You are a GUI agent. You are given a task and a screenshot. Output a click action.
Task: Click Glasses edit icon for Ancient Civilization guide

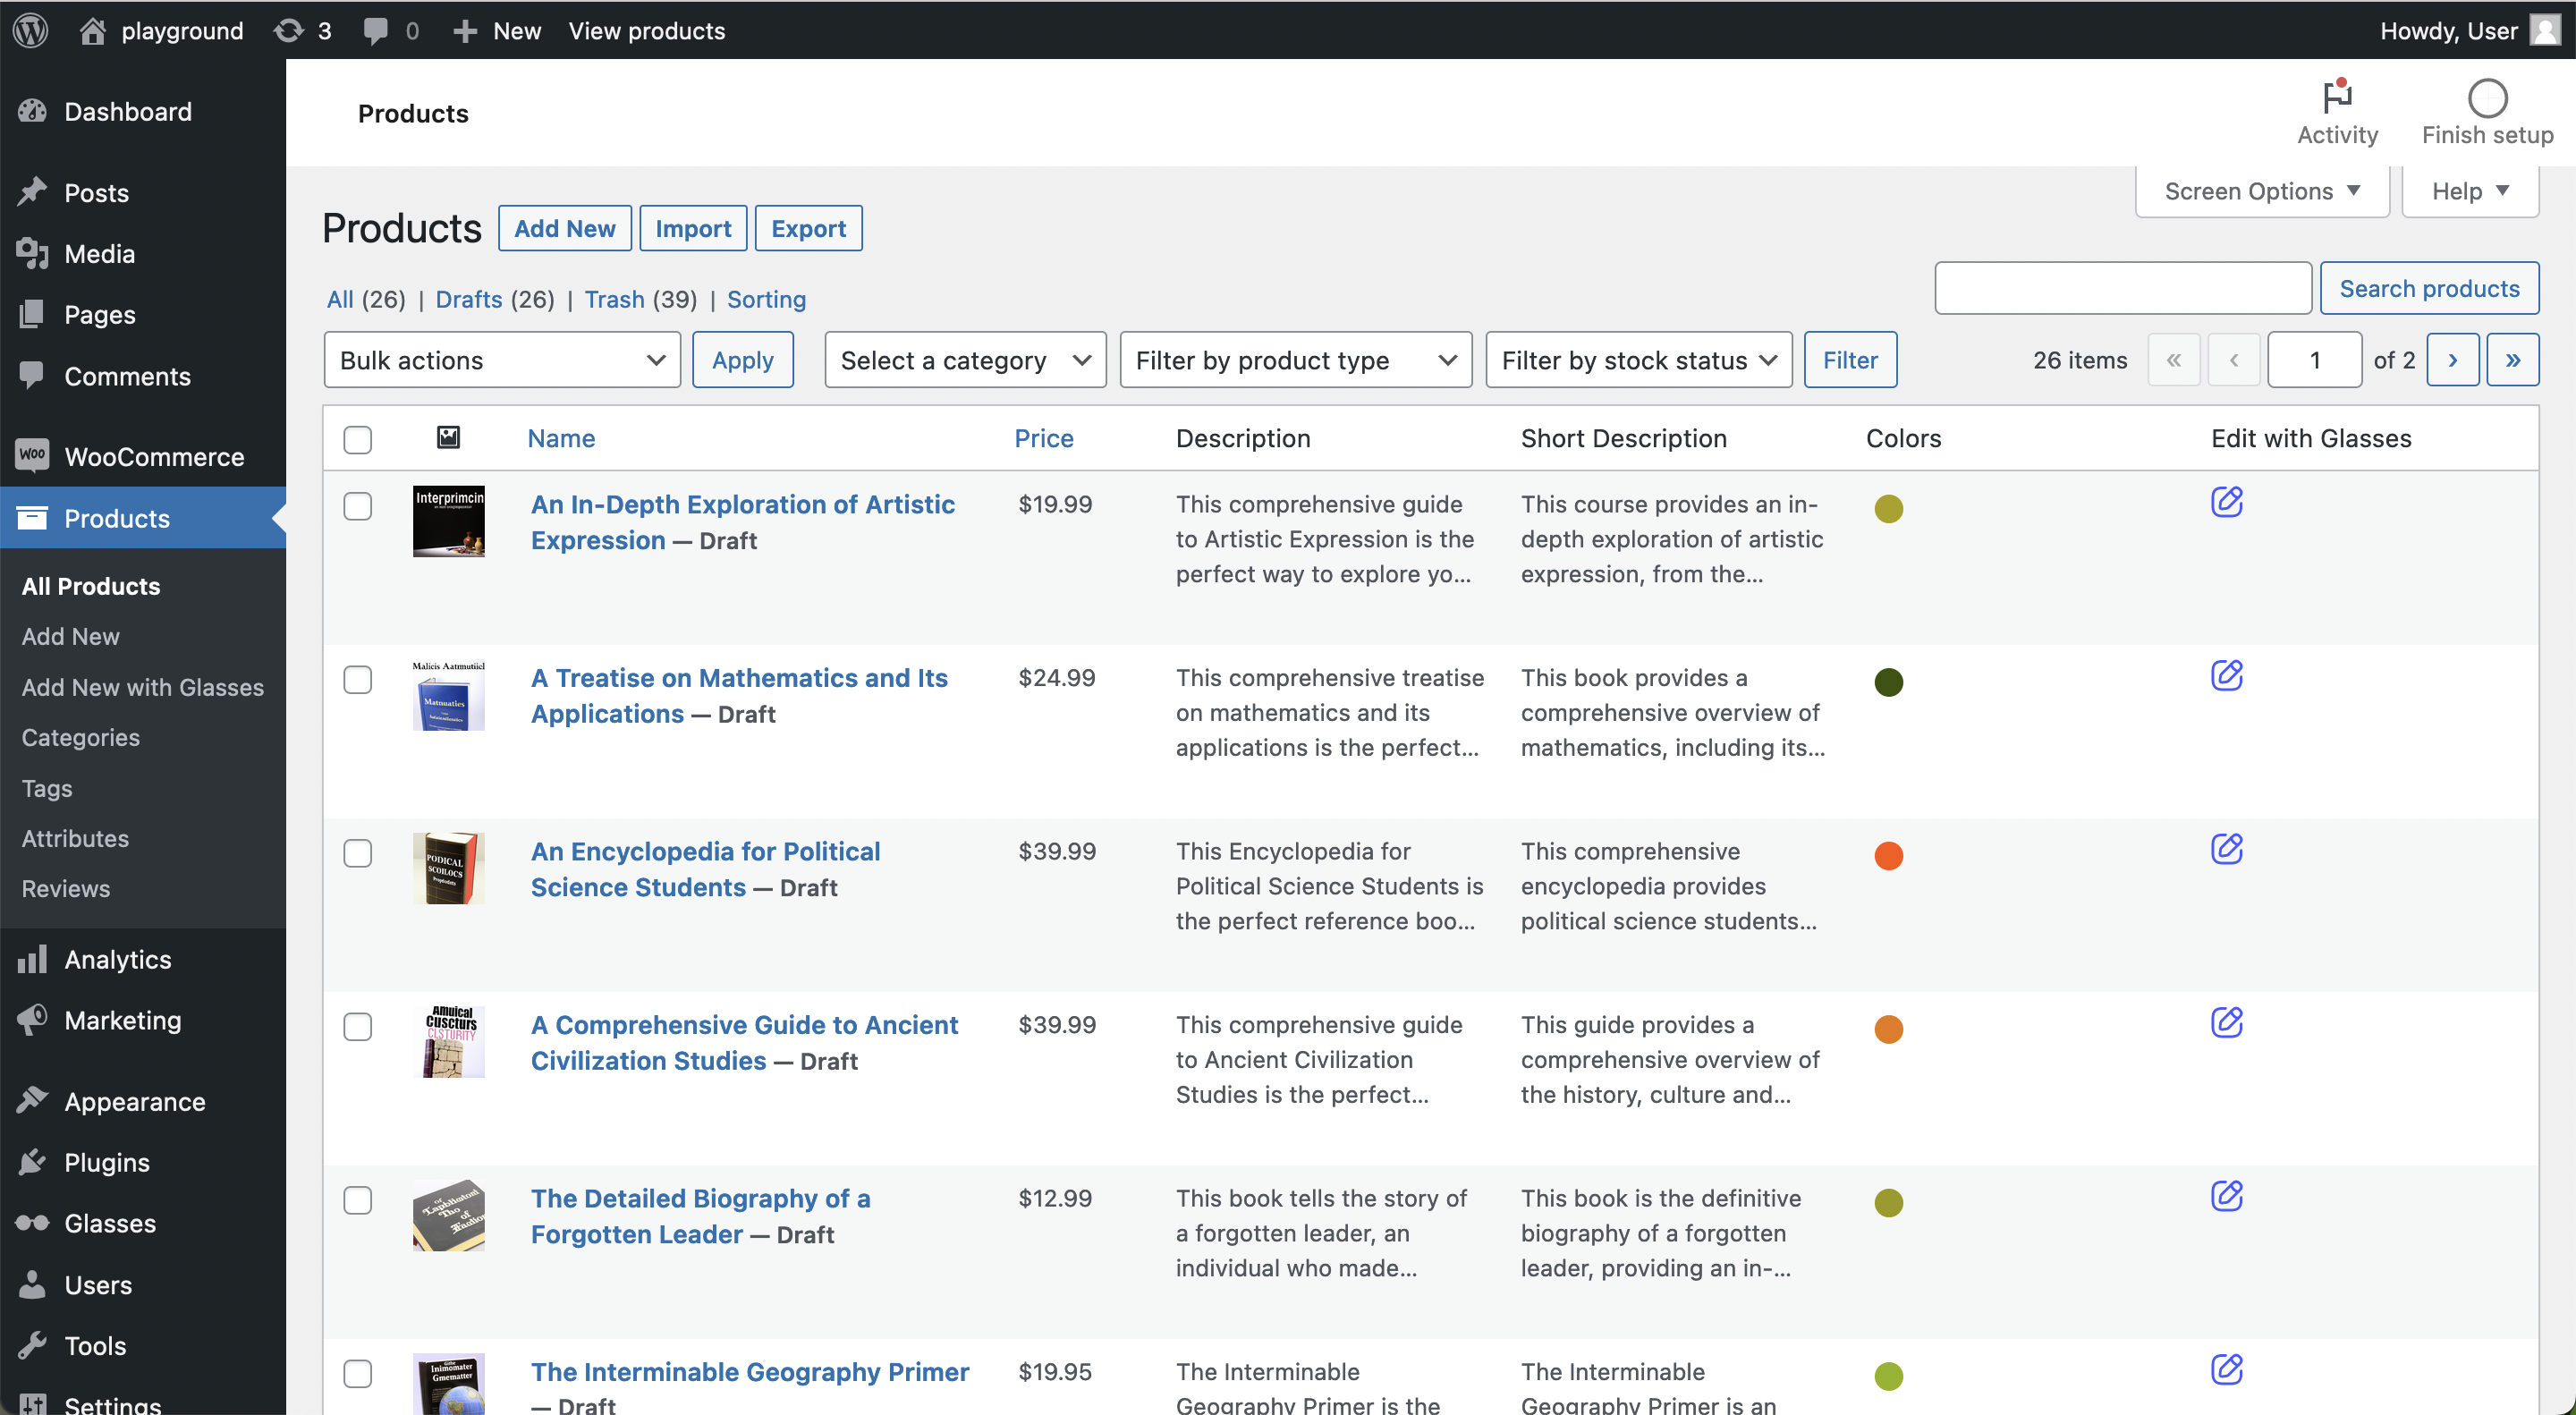coord(2226,1022)
